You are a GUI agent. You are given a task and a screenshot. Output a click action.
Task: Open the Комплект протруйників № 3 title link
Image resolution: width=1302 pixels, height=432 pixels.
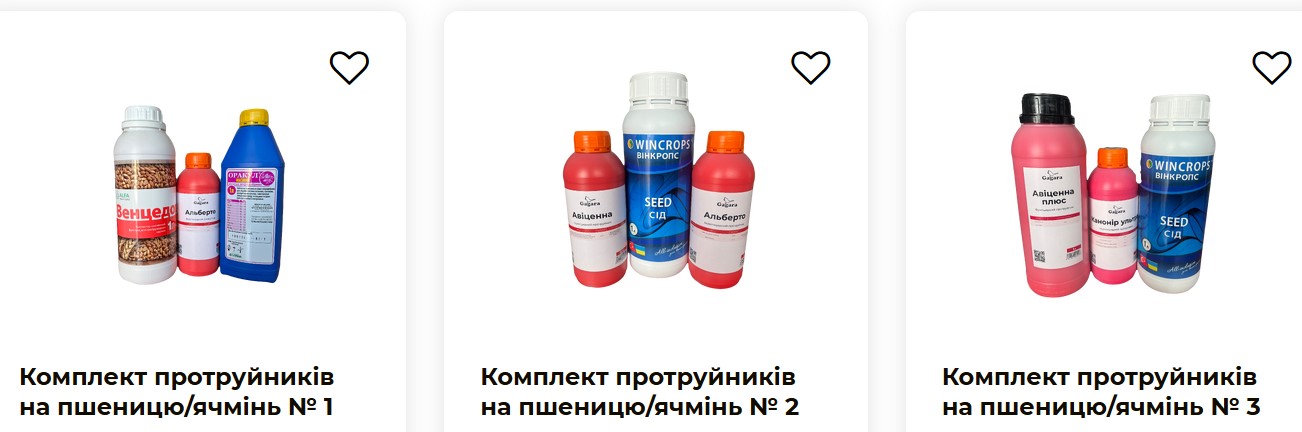coord(1101,392)
